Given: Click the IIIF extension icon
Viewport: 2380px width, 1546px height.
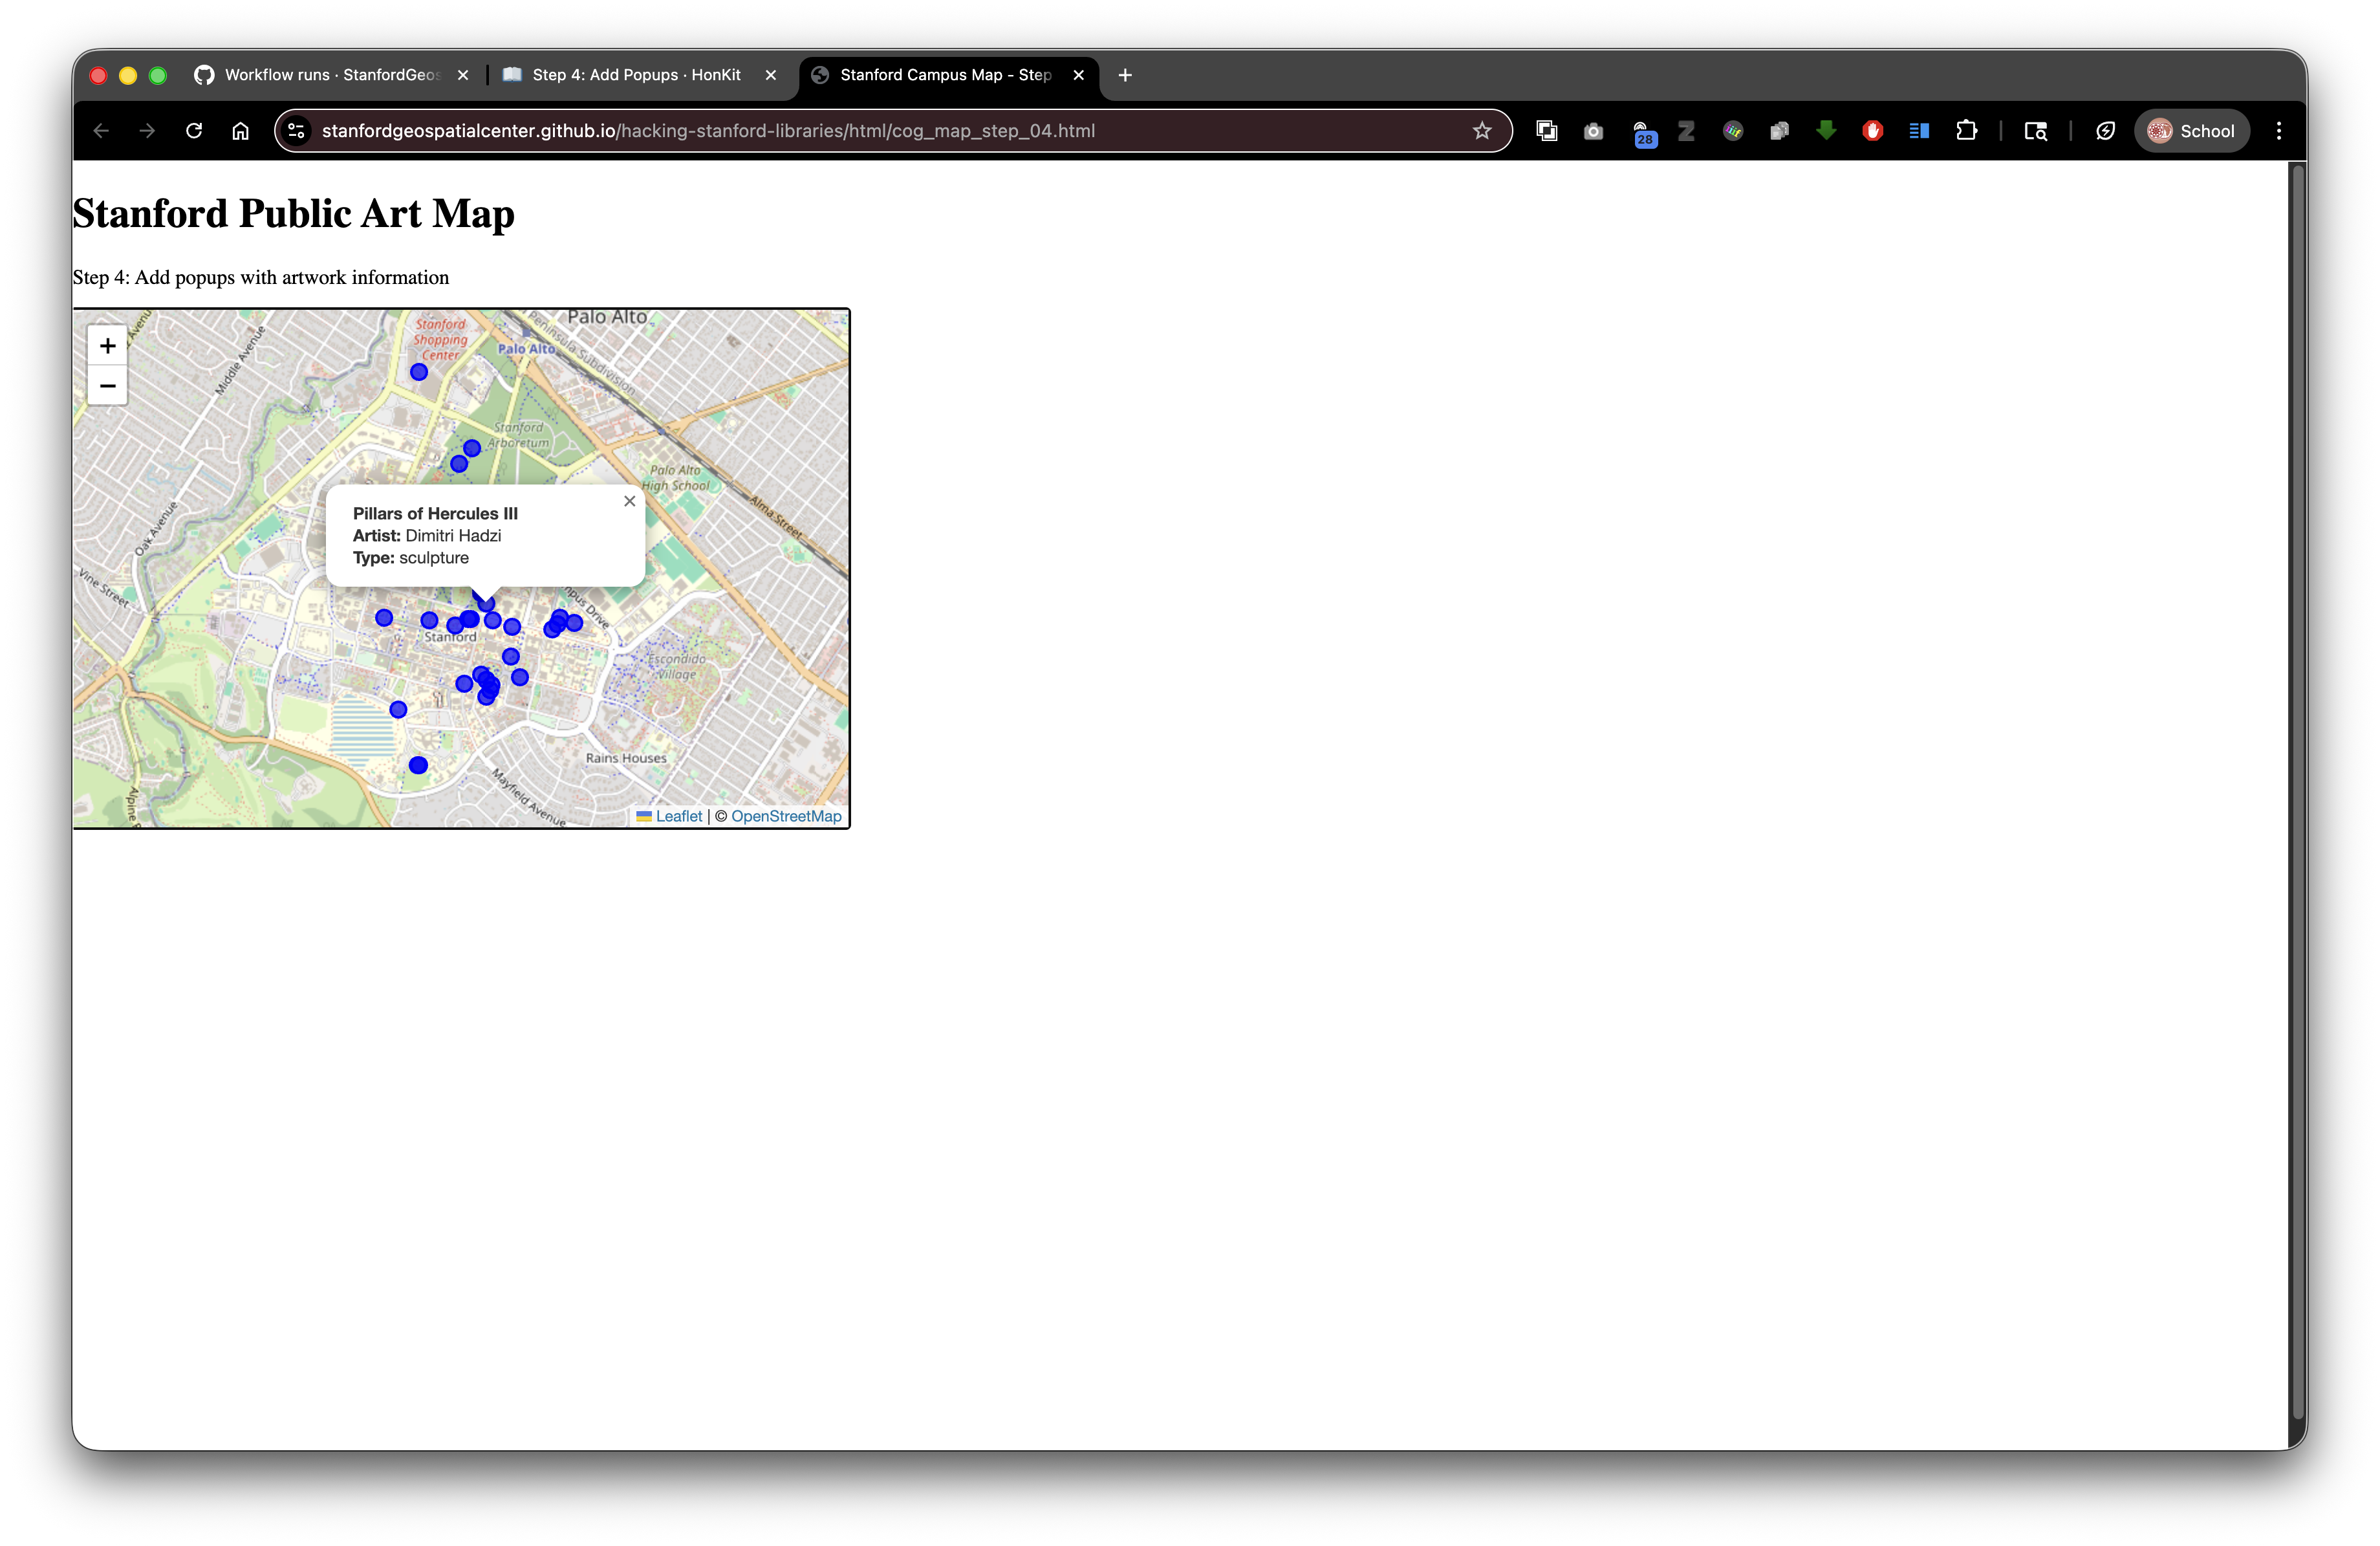Looking at the screenshot, I should point(1732,130).
